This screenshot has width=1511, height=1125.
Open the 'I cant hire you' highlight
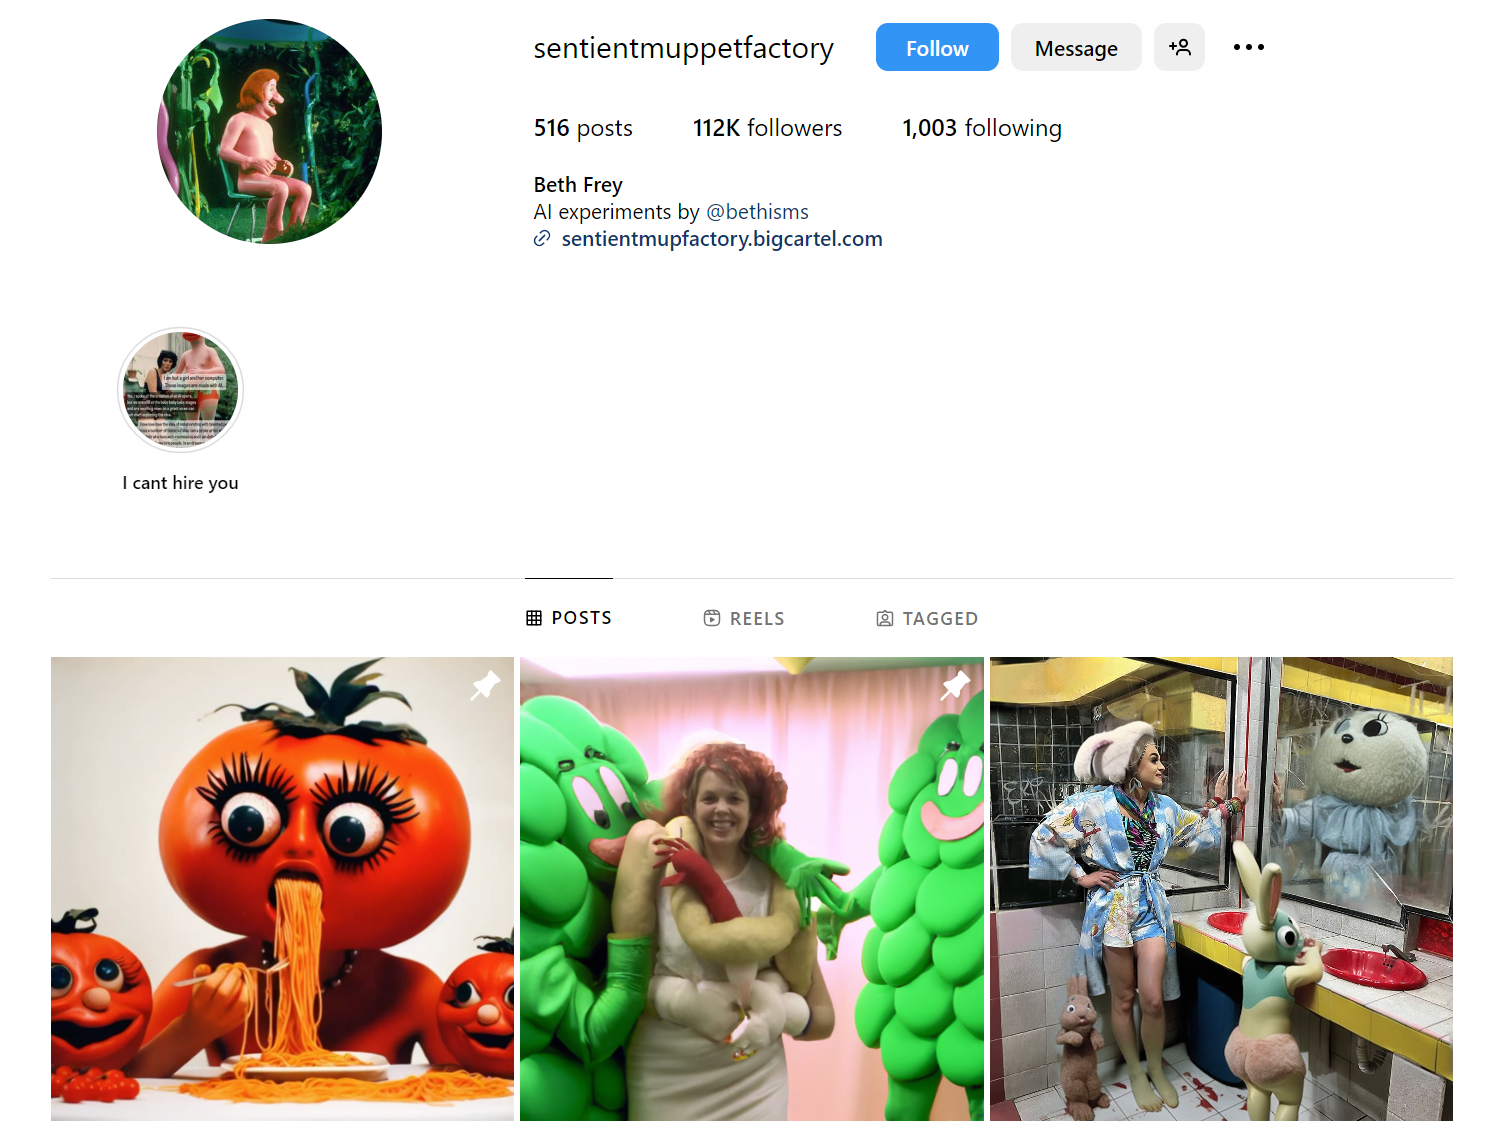(x=180, y=390)
